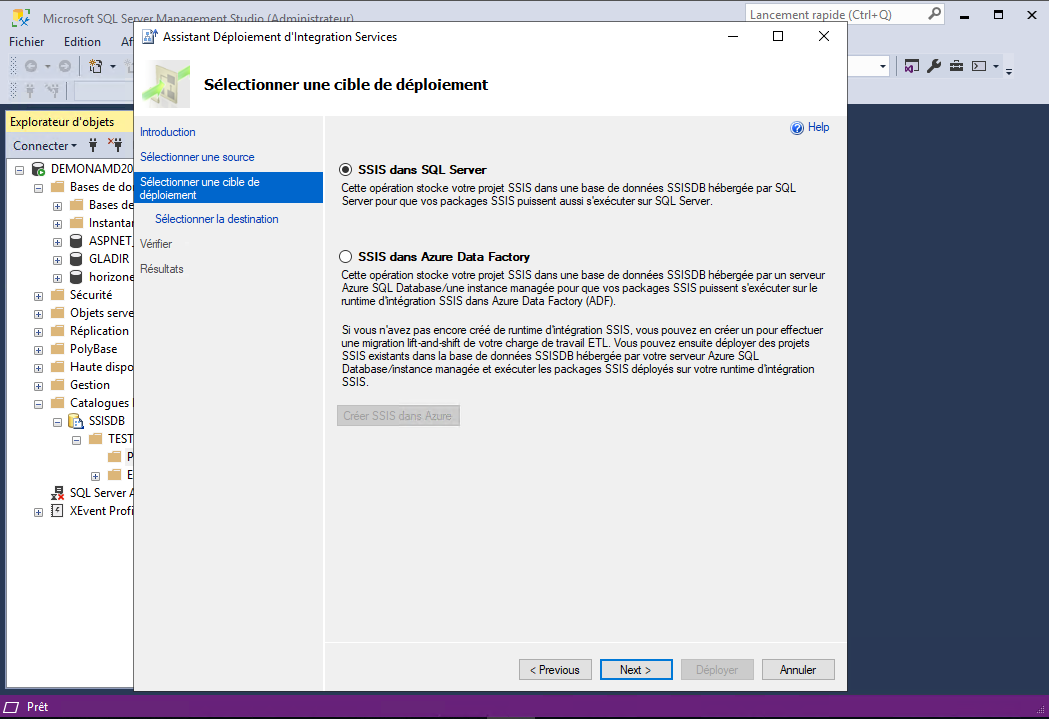Click the quick launch magnifier icon
Screen dimensions: 1049x719
tap(935, 13)
